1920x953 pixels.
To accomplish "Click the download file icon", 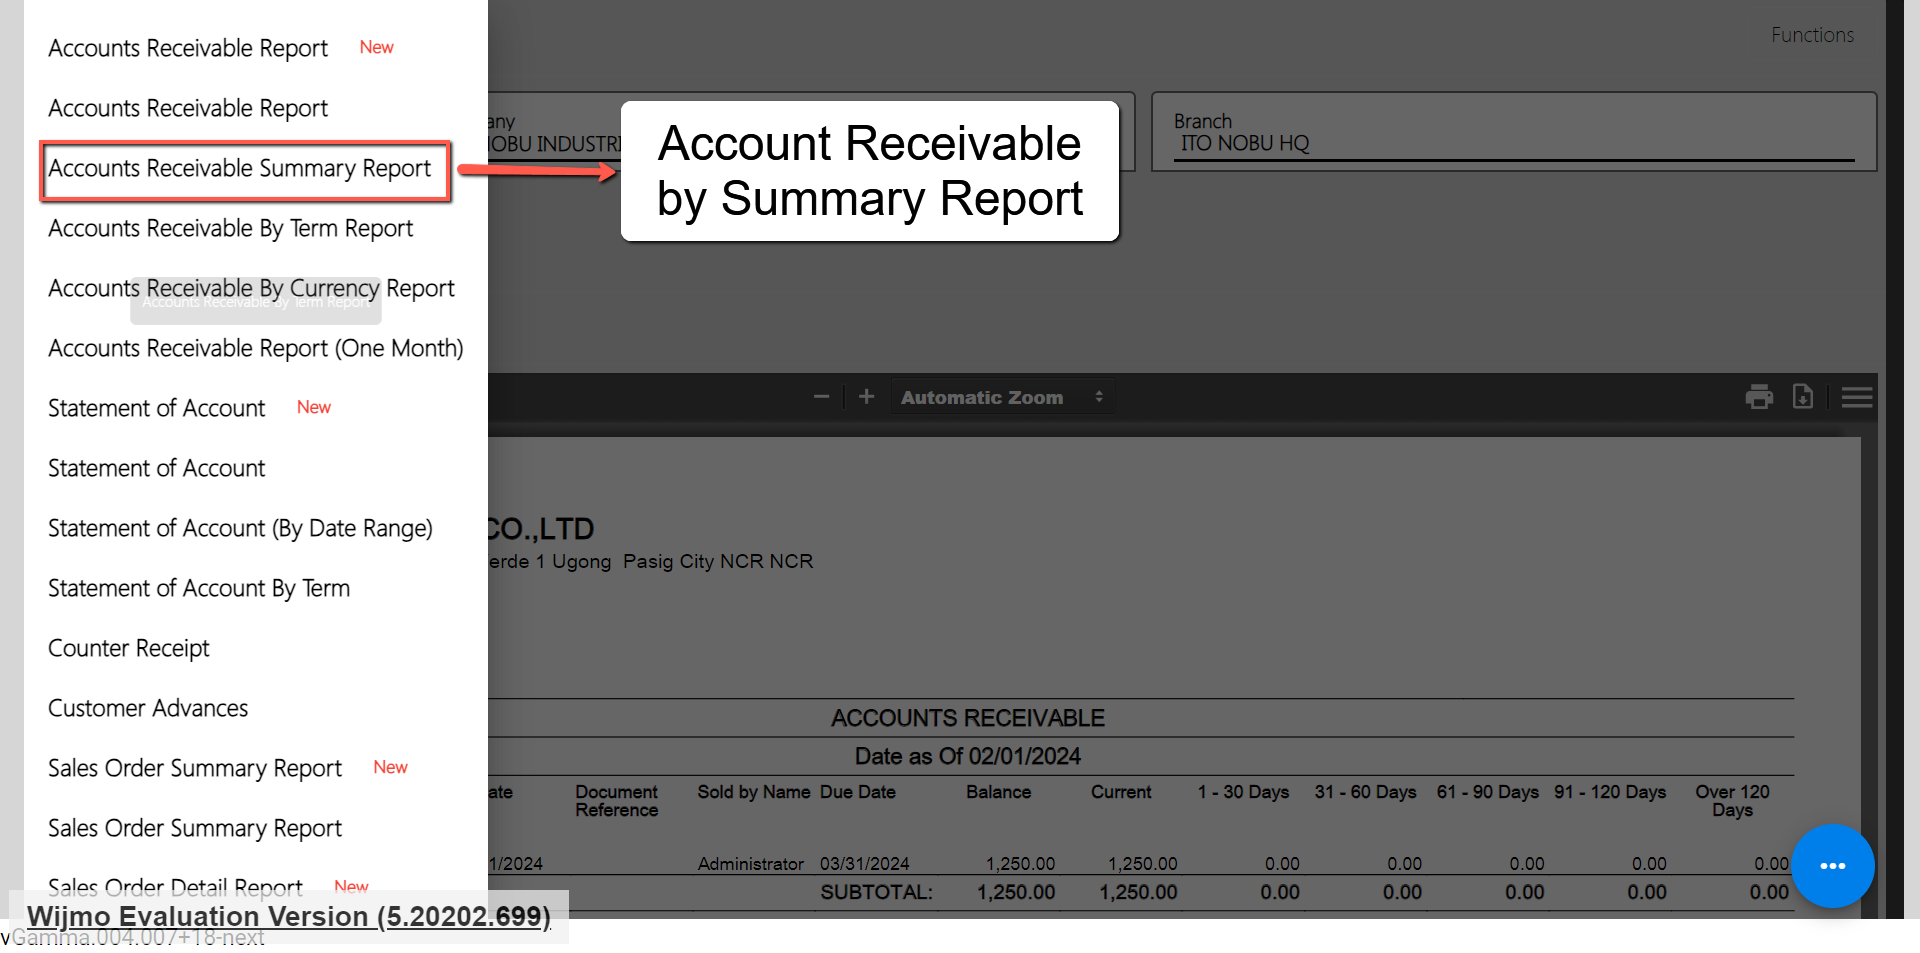I will pos(1802,397).
